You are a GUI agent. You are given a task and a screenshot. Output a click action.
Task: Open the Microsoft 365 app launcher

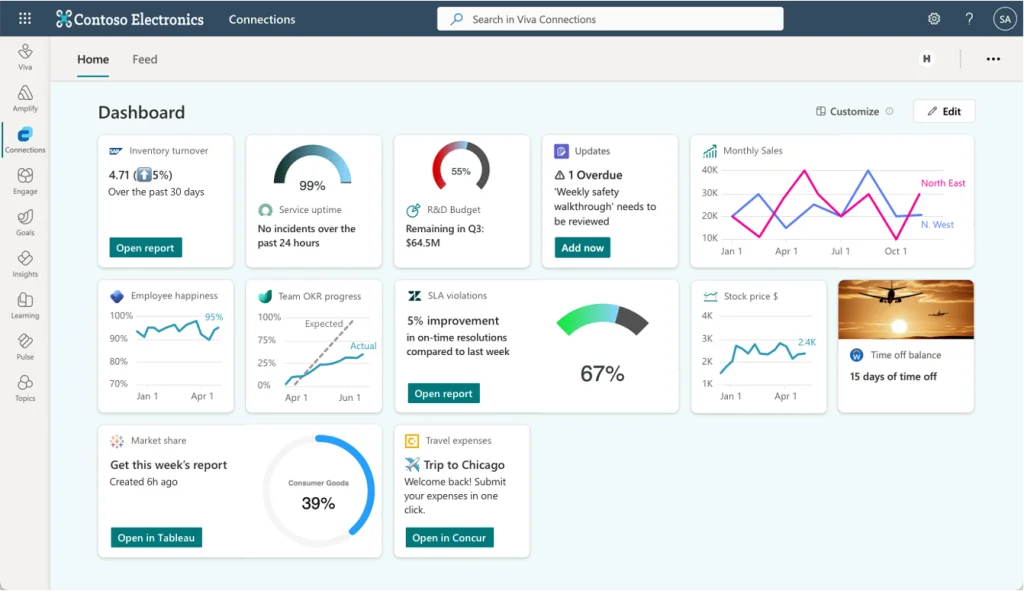point(24,18)
